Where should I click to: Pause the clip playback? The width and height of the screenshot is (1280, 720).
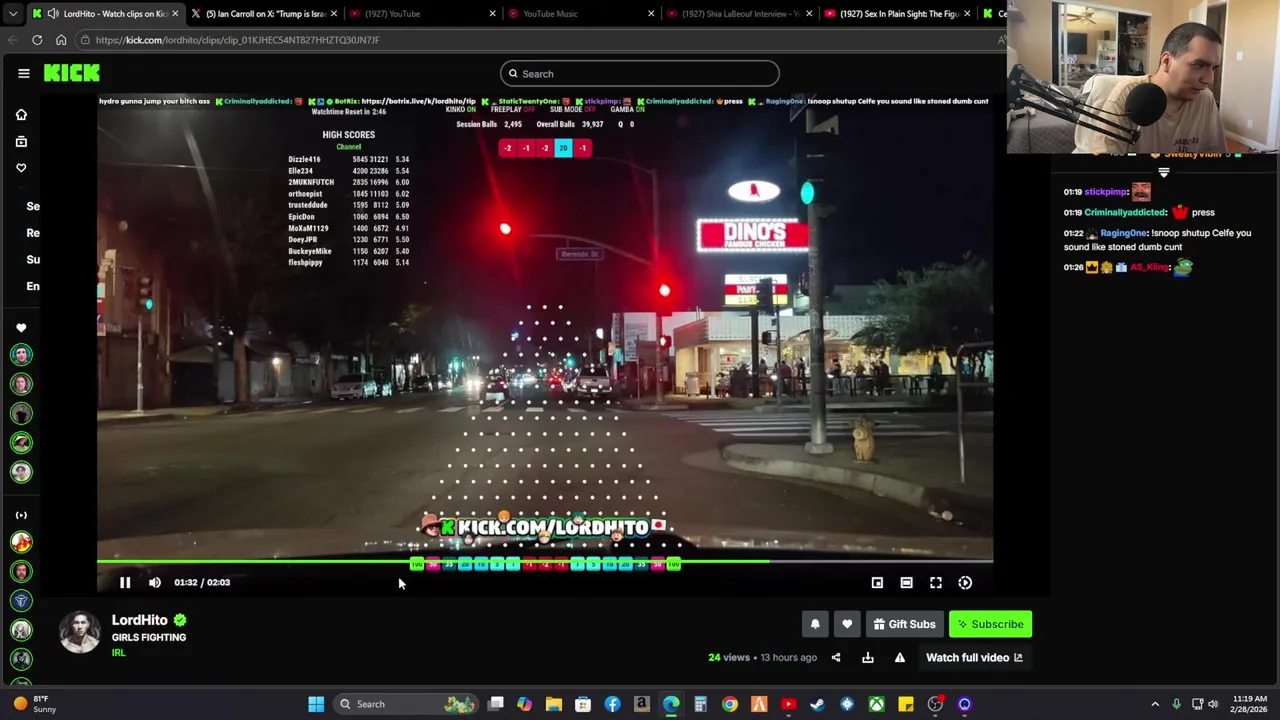coord(125,582)
